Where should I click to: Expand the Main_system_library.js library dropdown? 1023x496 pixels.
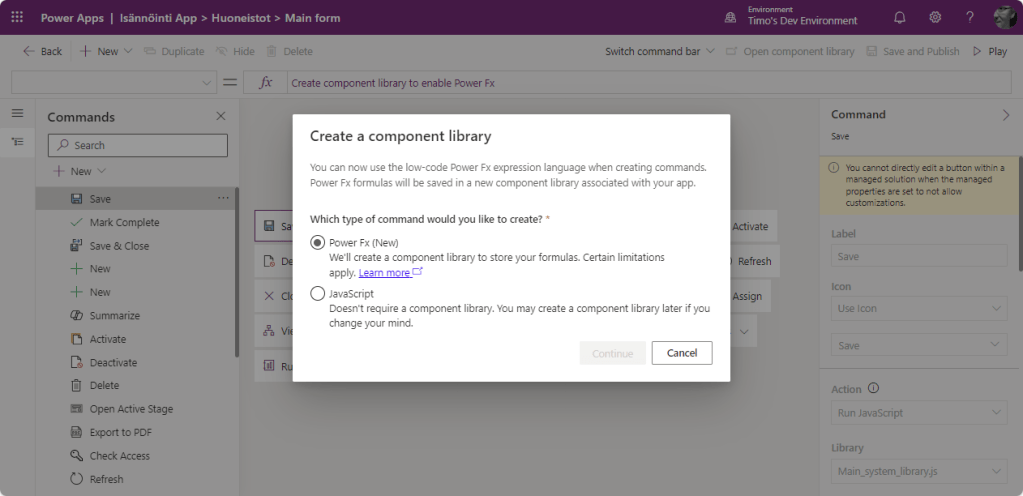pos(919,471)
